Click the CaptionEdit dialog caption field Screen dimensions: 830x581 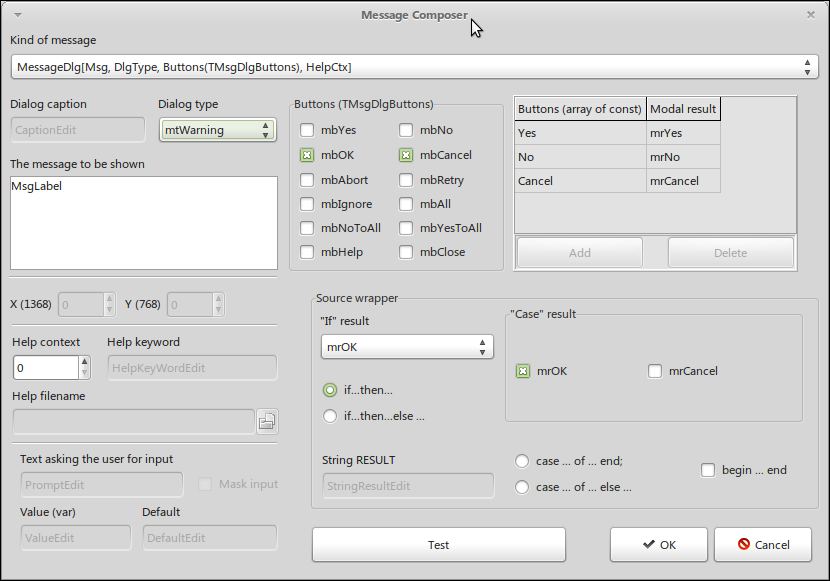point(78,130)
